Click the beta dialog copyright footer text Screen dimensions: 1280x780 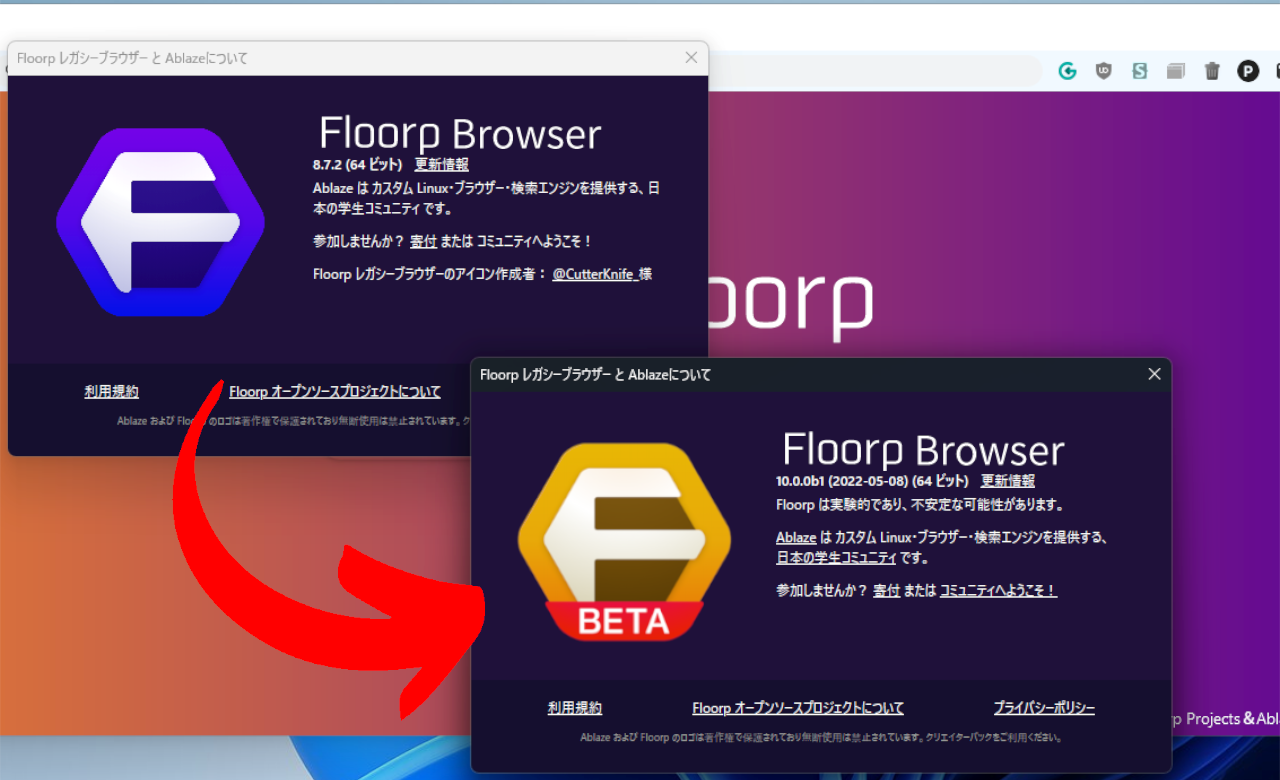coord(821,738)
